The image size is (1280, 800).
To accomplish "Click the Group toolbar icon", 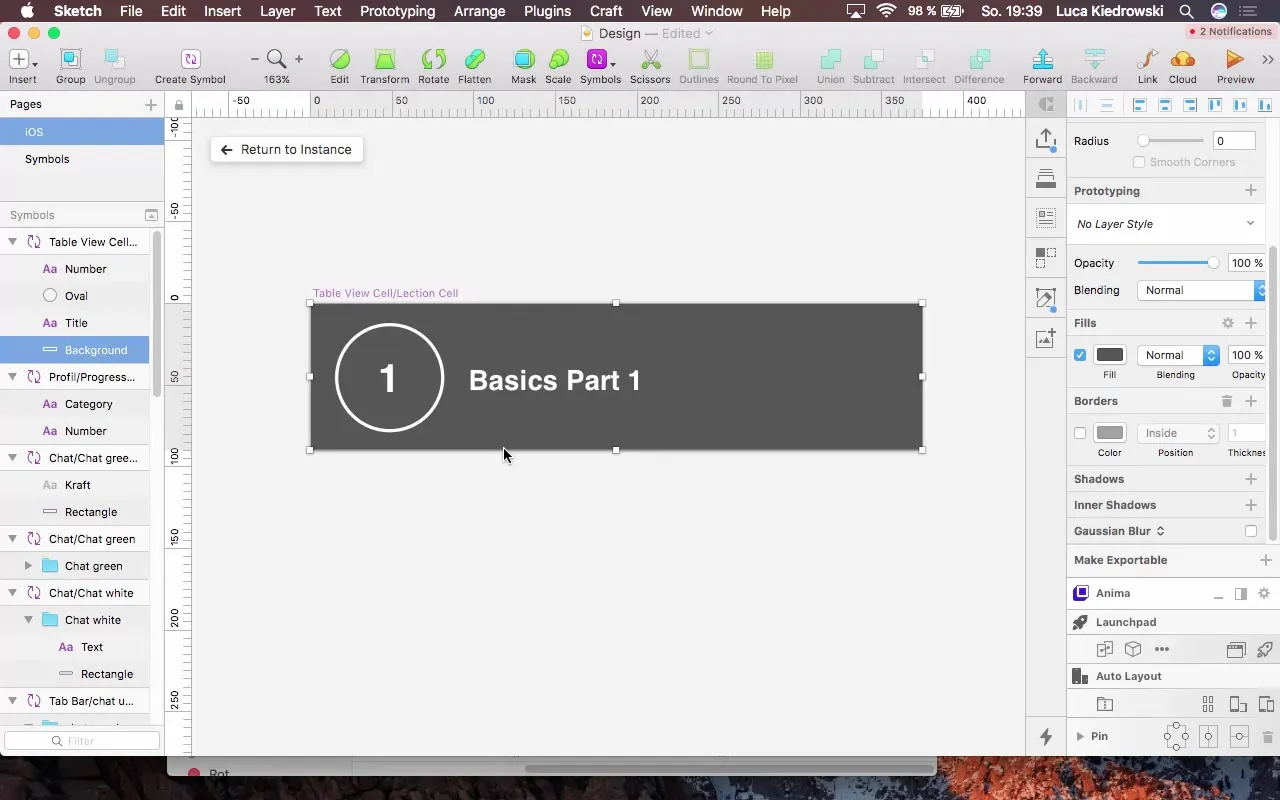I will pos(70,65).
